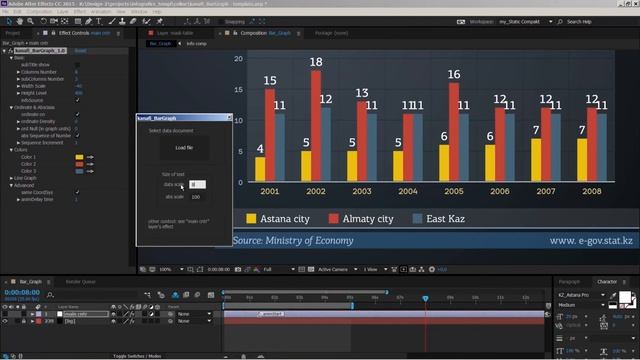Click the Show Channel color icon in viewer

pyautogui.click(x=256, y=269)
